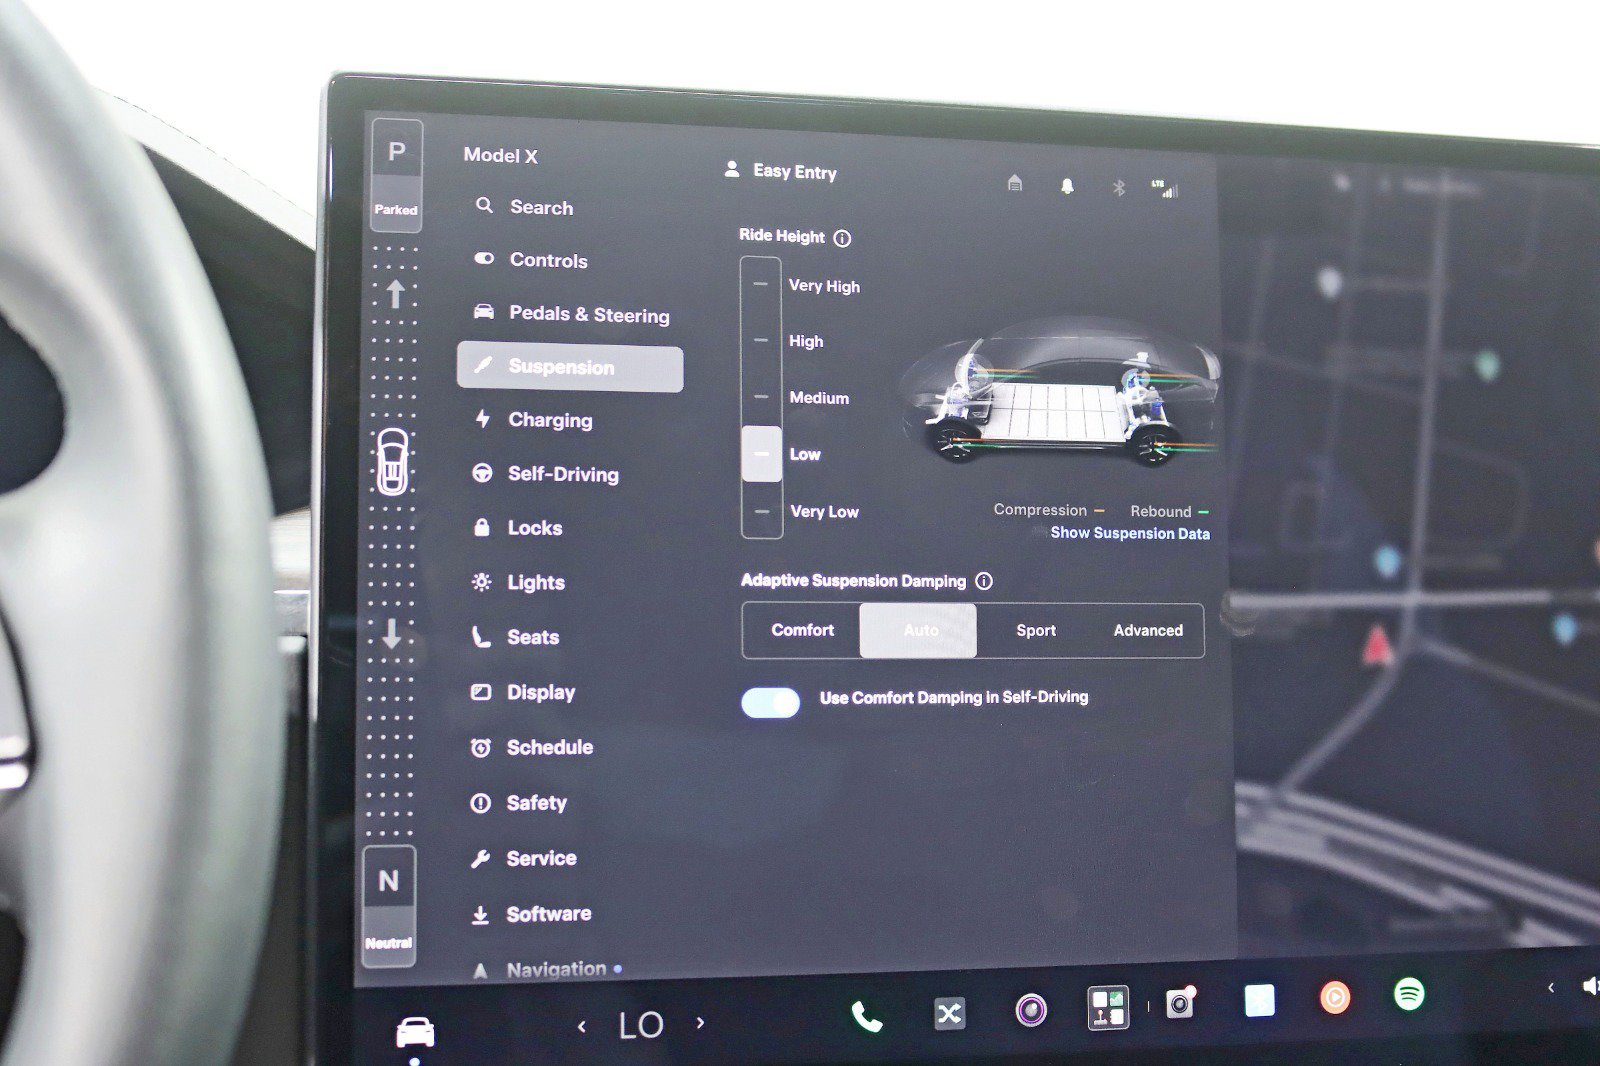Open the Charging menu
Viewport: 1600px width, 1066px height.
click(534, 420)
